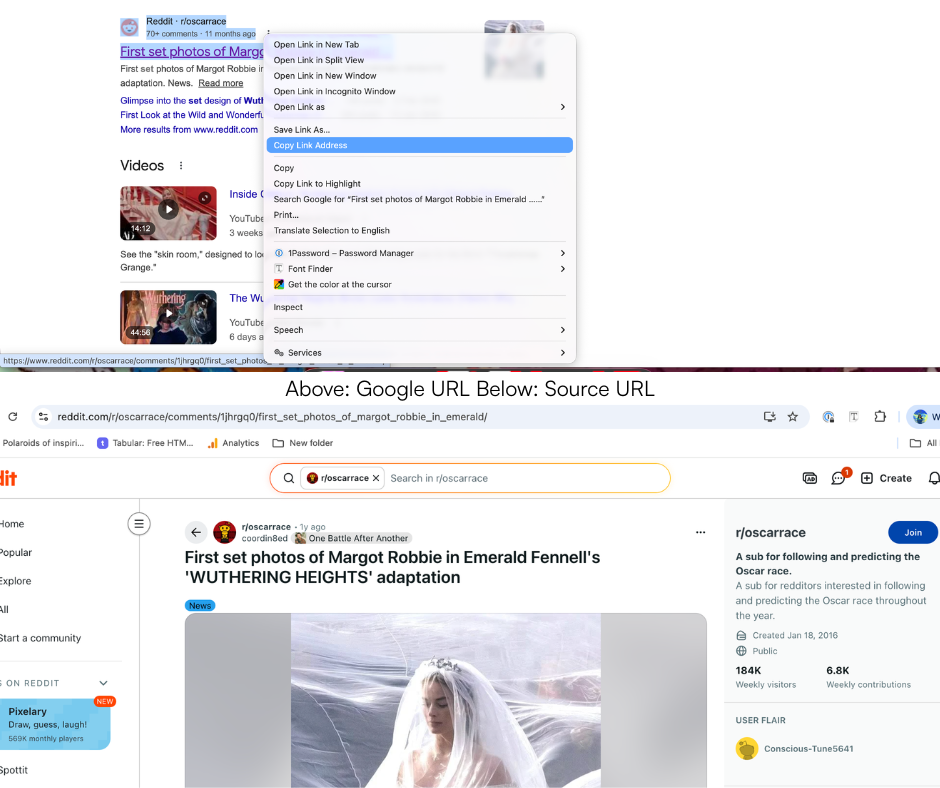940x788 pixels.
Task: Select Copy Link Address menu item
Action: pyautogui.click(x=419, y=145)
